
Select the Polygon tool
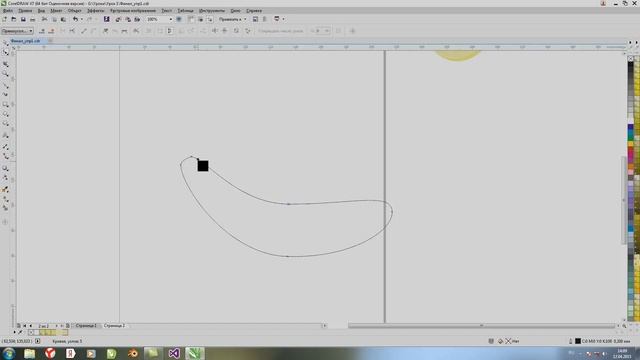click(5, 124)
